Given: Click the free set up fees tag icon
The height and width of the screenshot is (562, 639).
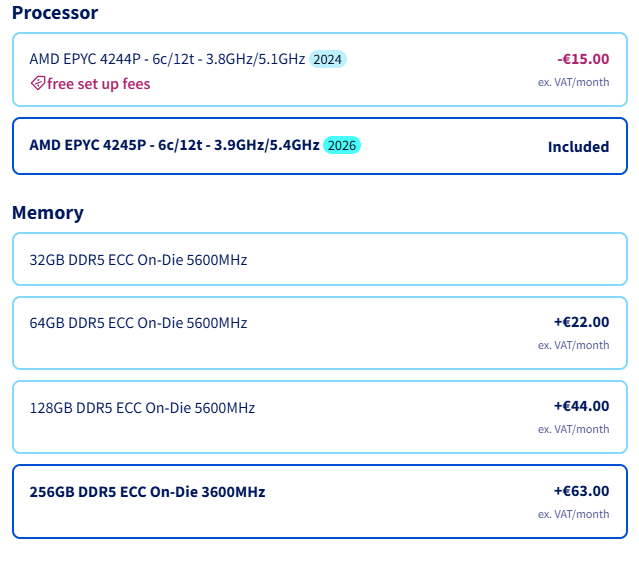Looking at the screenshot, I should point(38,84).
